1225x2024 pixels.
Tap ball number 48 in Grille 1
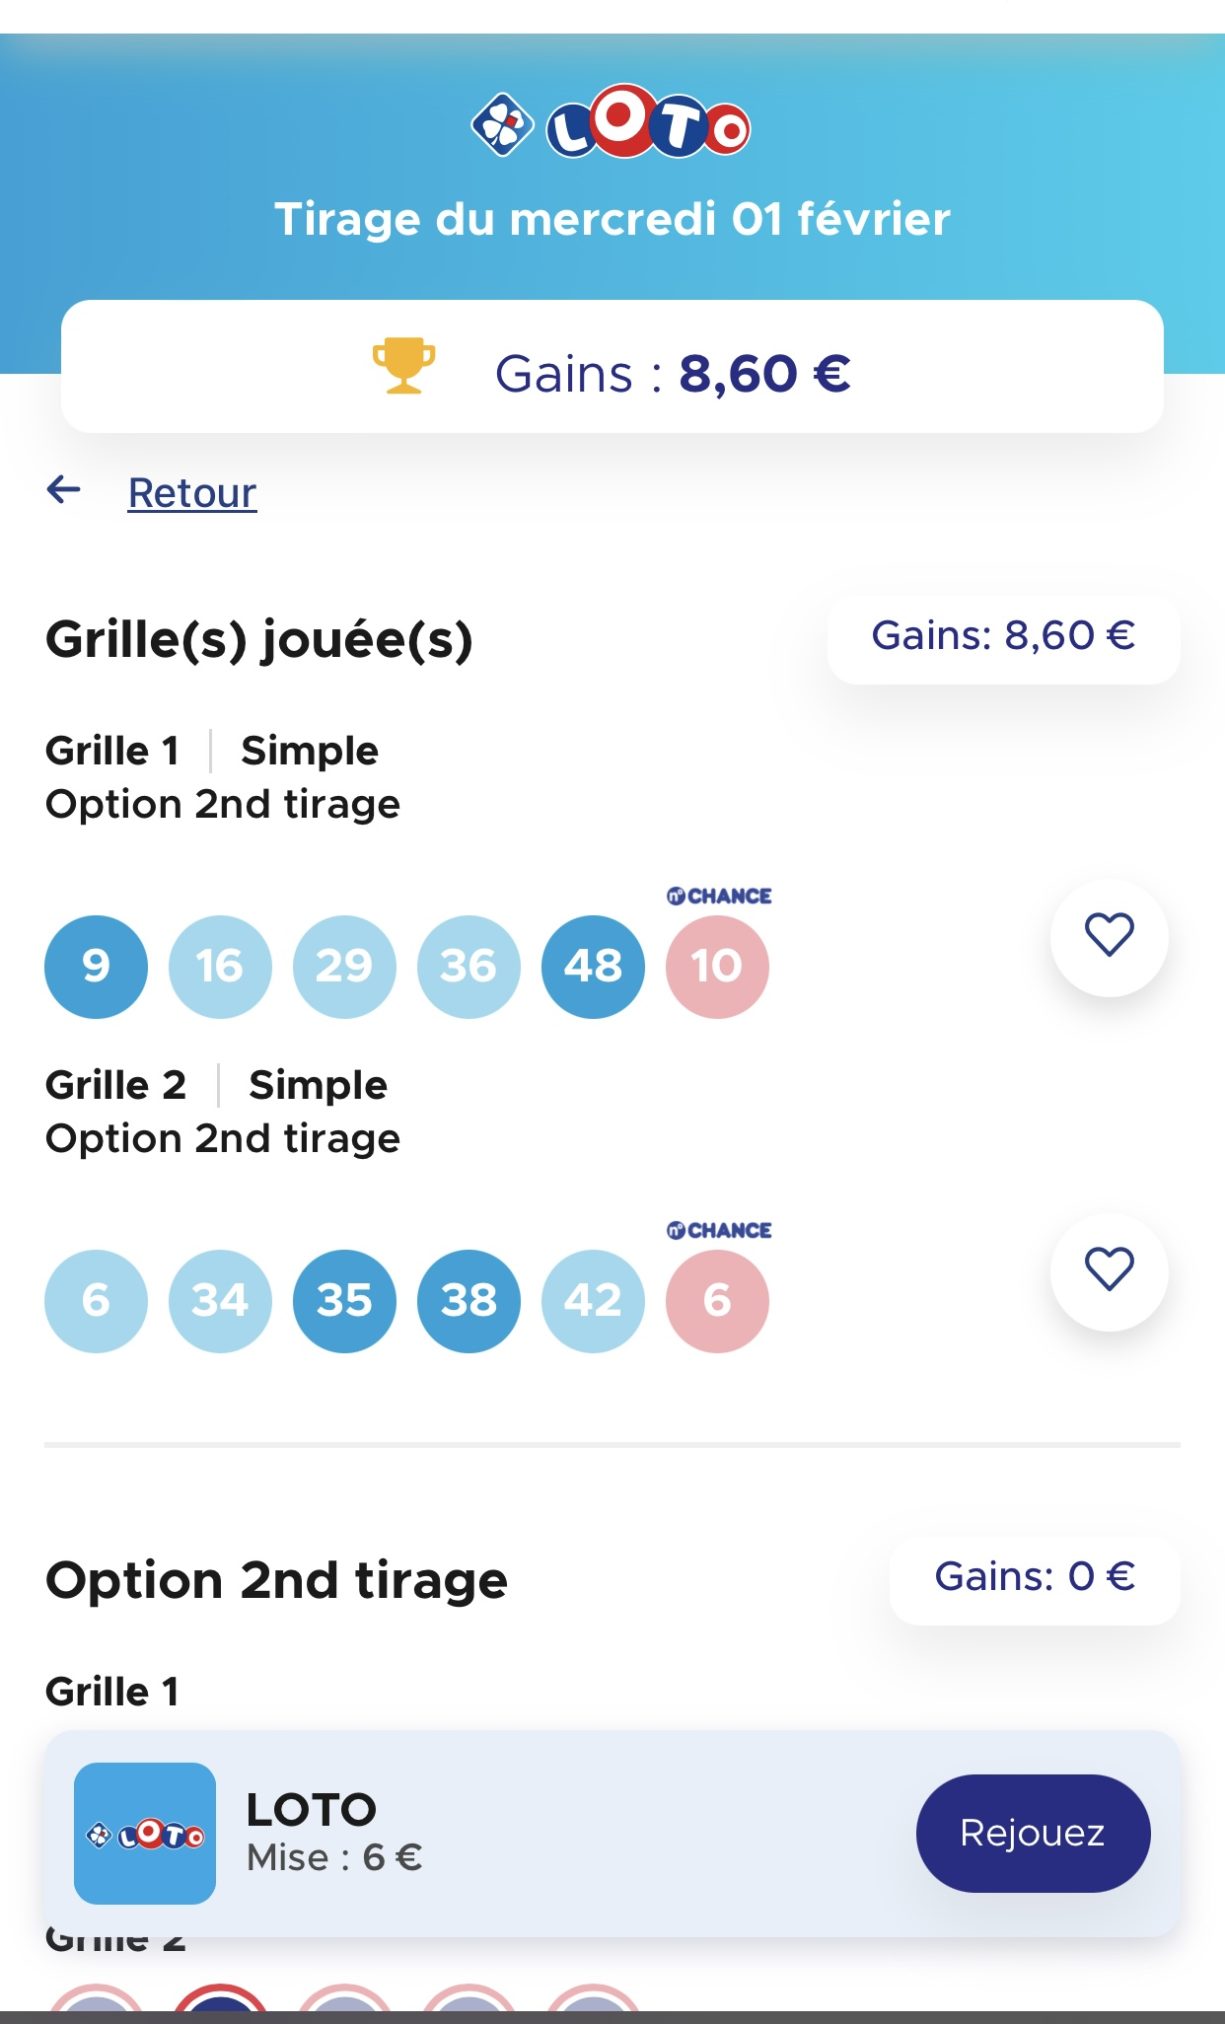tap(593, 966)
